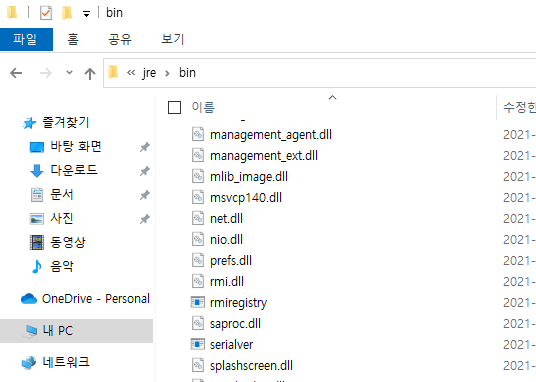Click the Properties checkmark icon in quick access toolbar
This screenshot has width=536, height=382.
[x=46, y=13]
